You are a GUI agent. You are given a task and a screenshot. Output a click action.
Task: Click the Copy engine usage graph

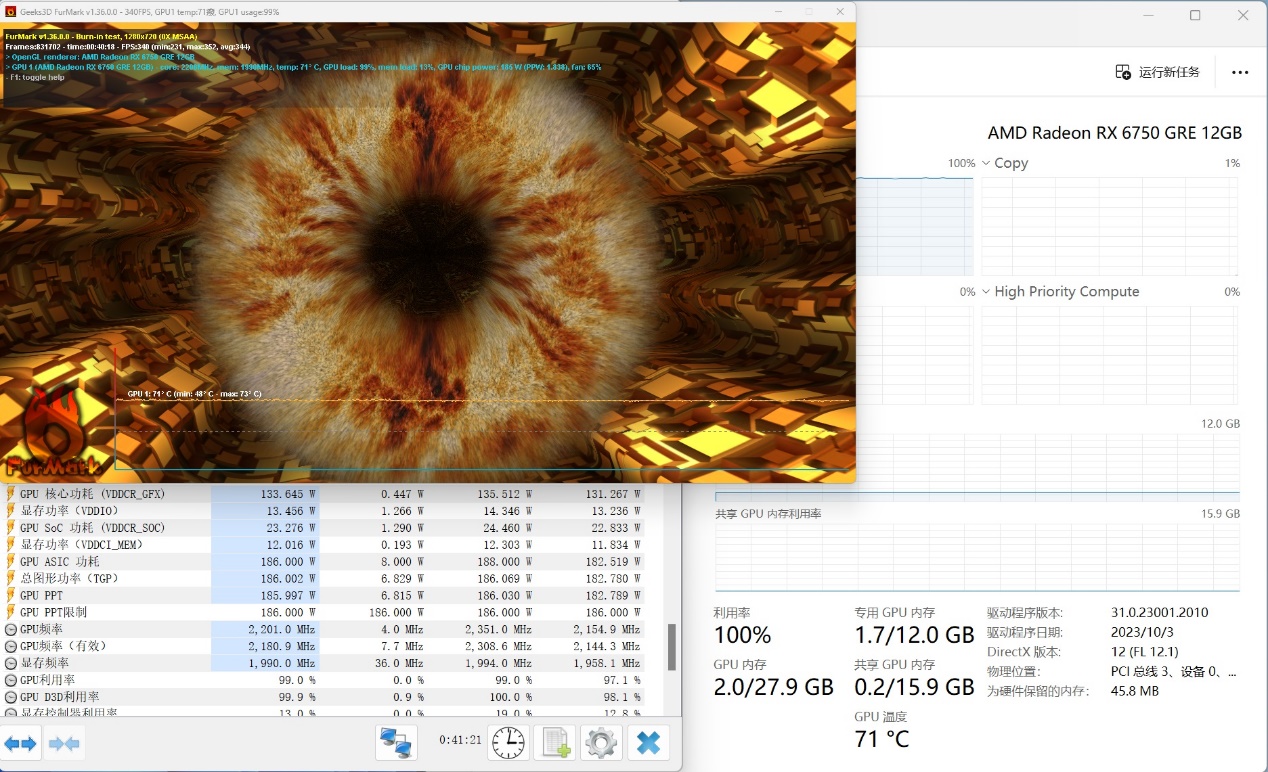point(1110,226)
